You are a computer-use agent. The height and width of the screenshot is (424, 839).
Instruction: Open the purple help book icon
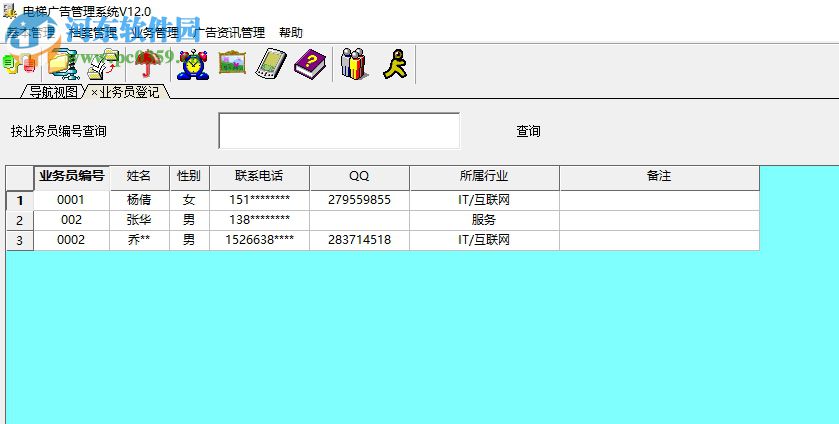pyautogui.click(x=310, y=64)
